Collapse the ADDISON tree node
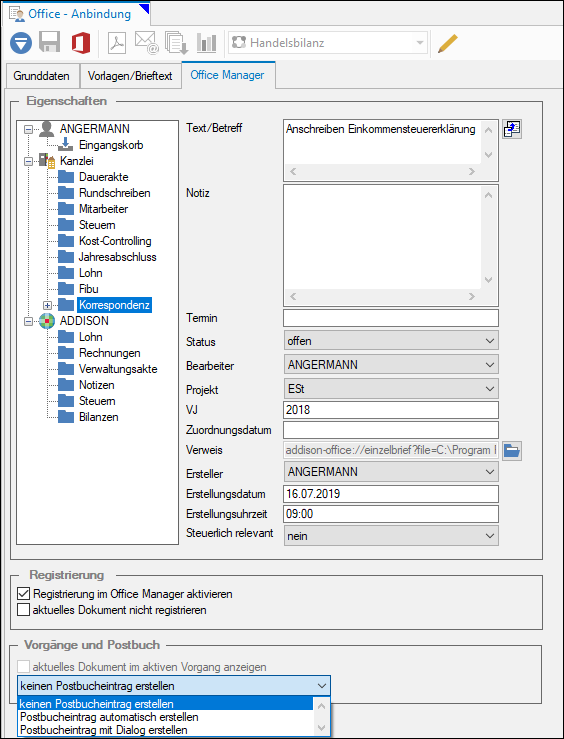This screenshot has height=739, width=564. [29, 321]
